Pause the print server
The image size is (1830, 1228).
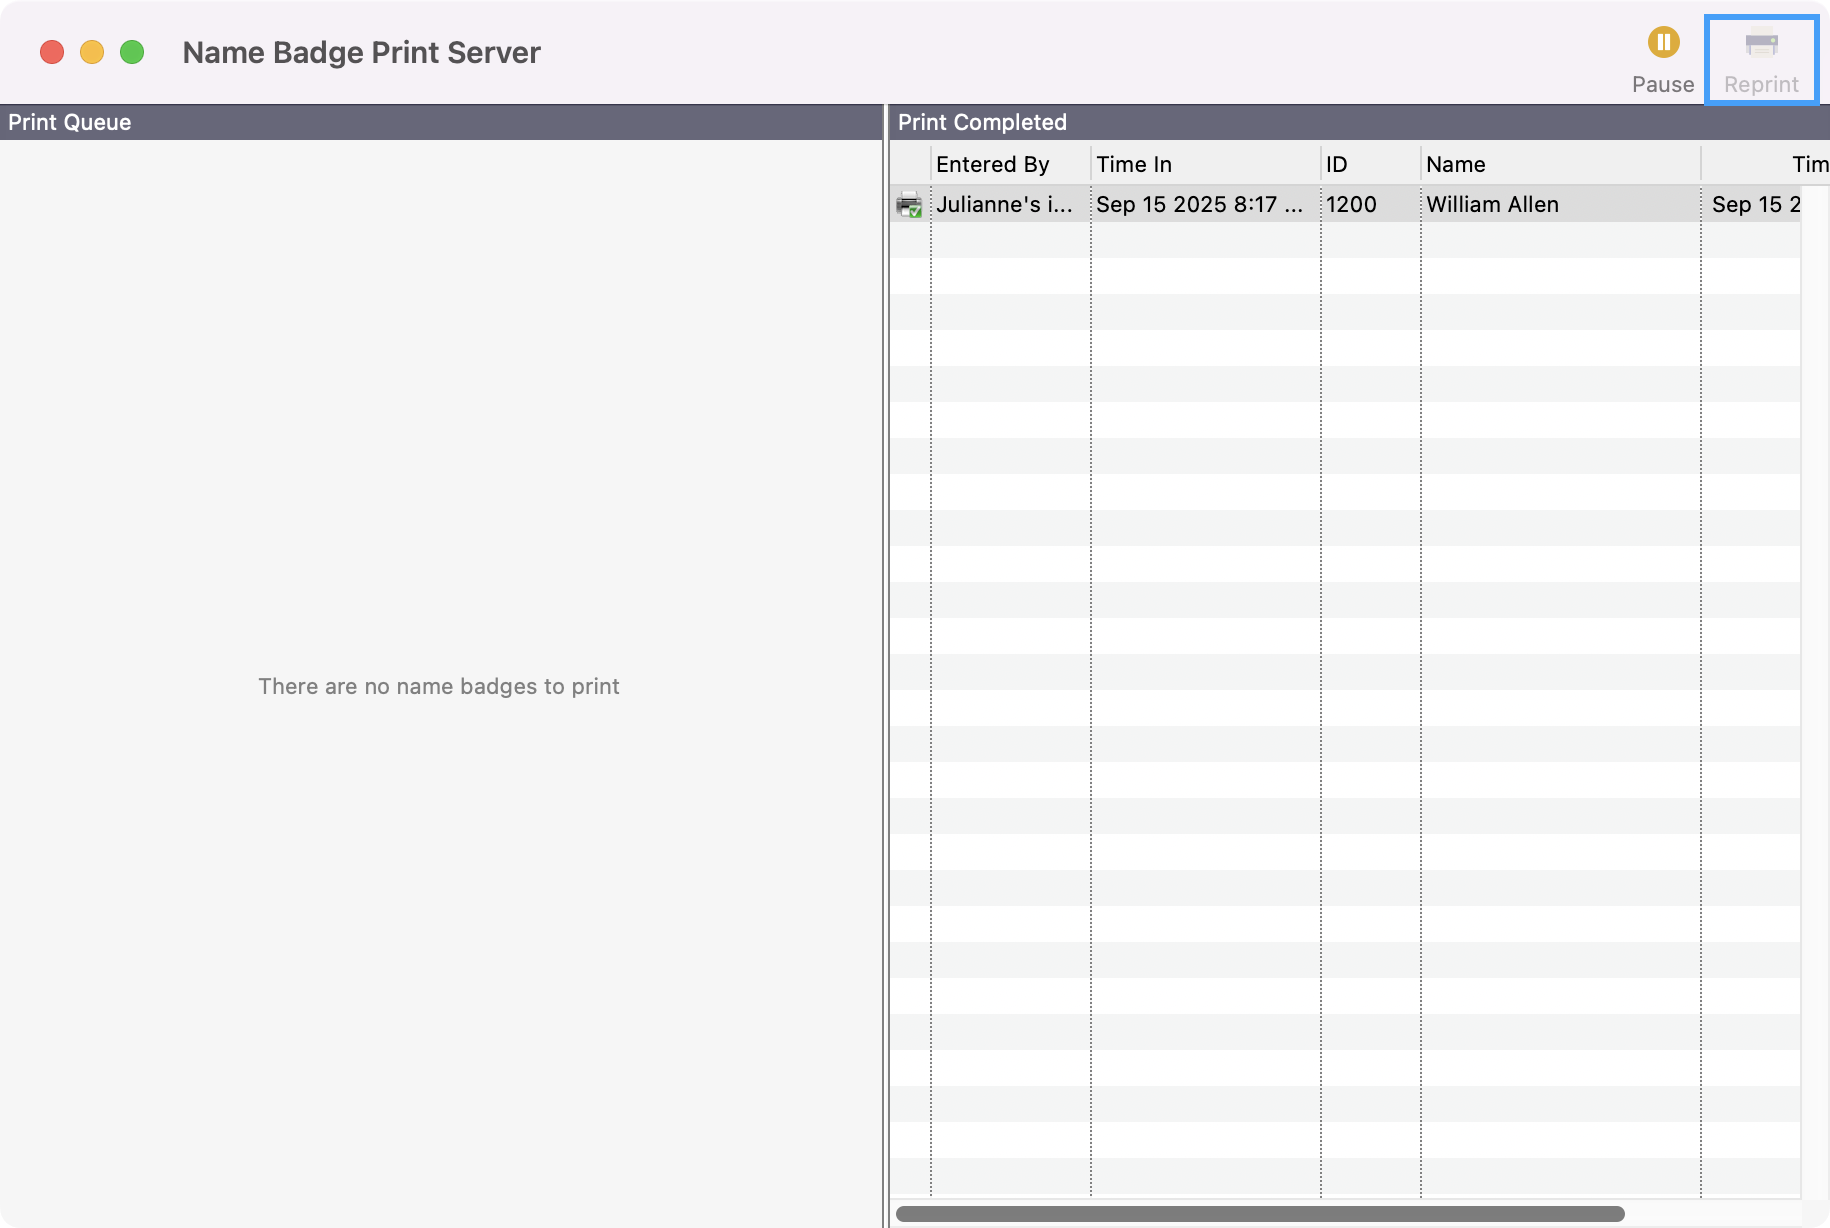click(1662, 44)
